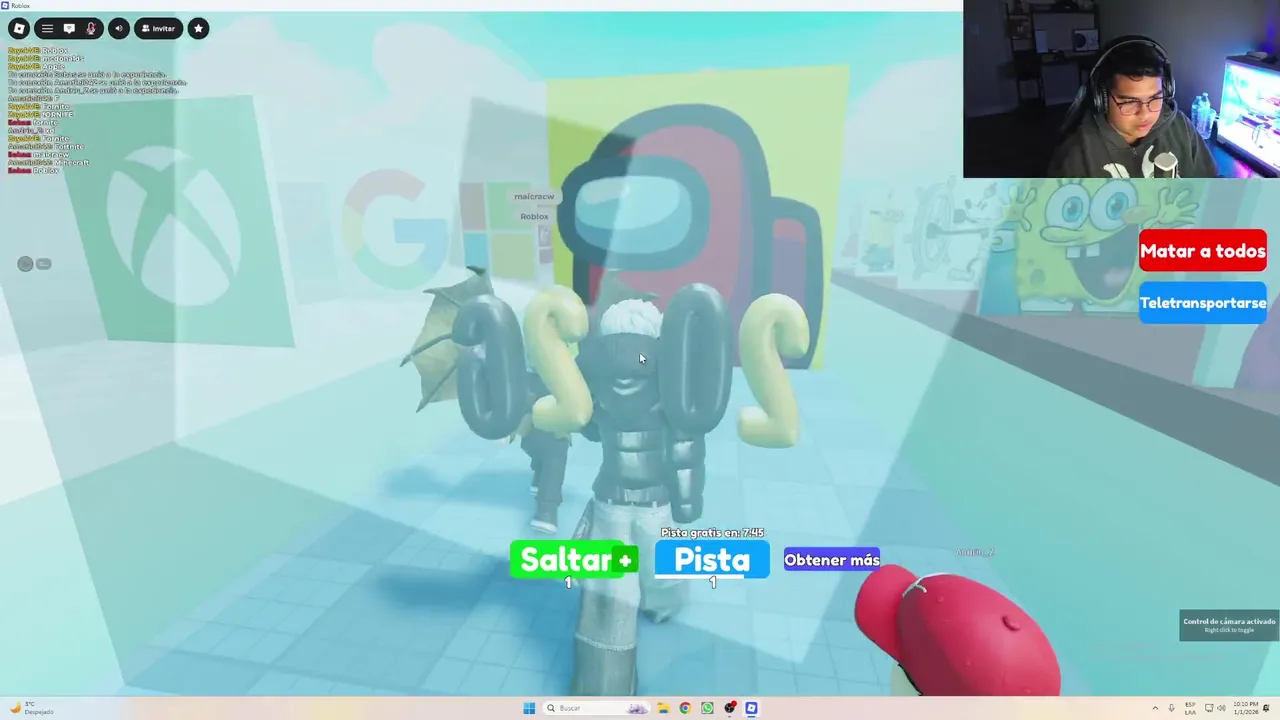The width and height of the screenshot is (1280, 720).
Task: Click the Roblox window title icon
Action: coord(5,5)
